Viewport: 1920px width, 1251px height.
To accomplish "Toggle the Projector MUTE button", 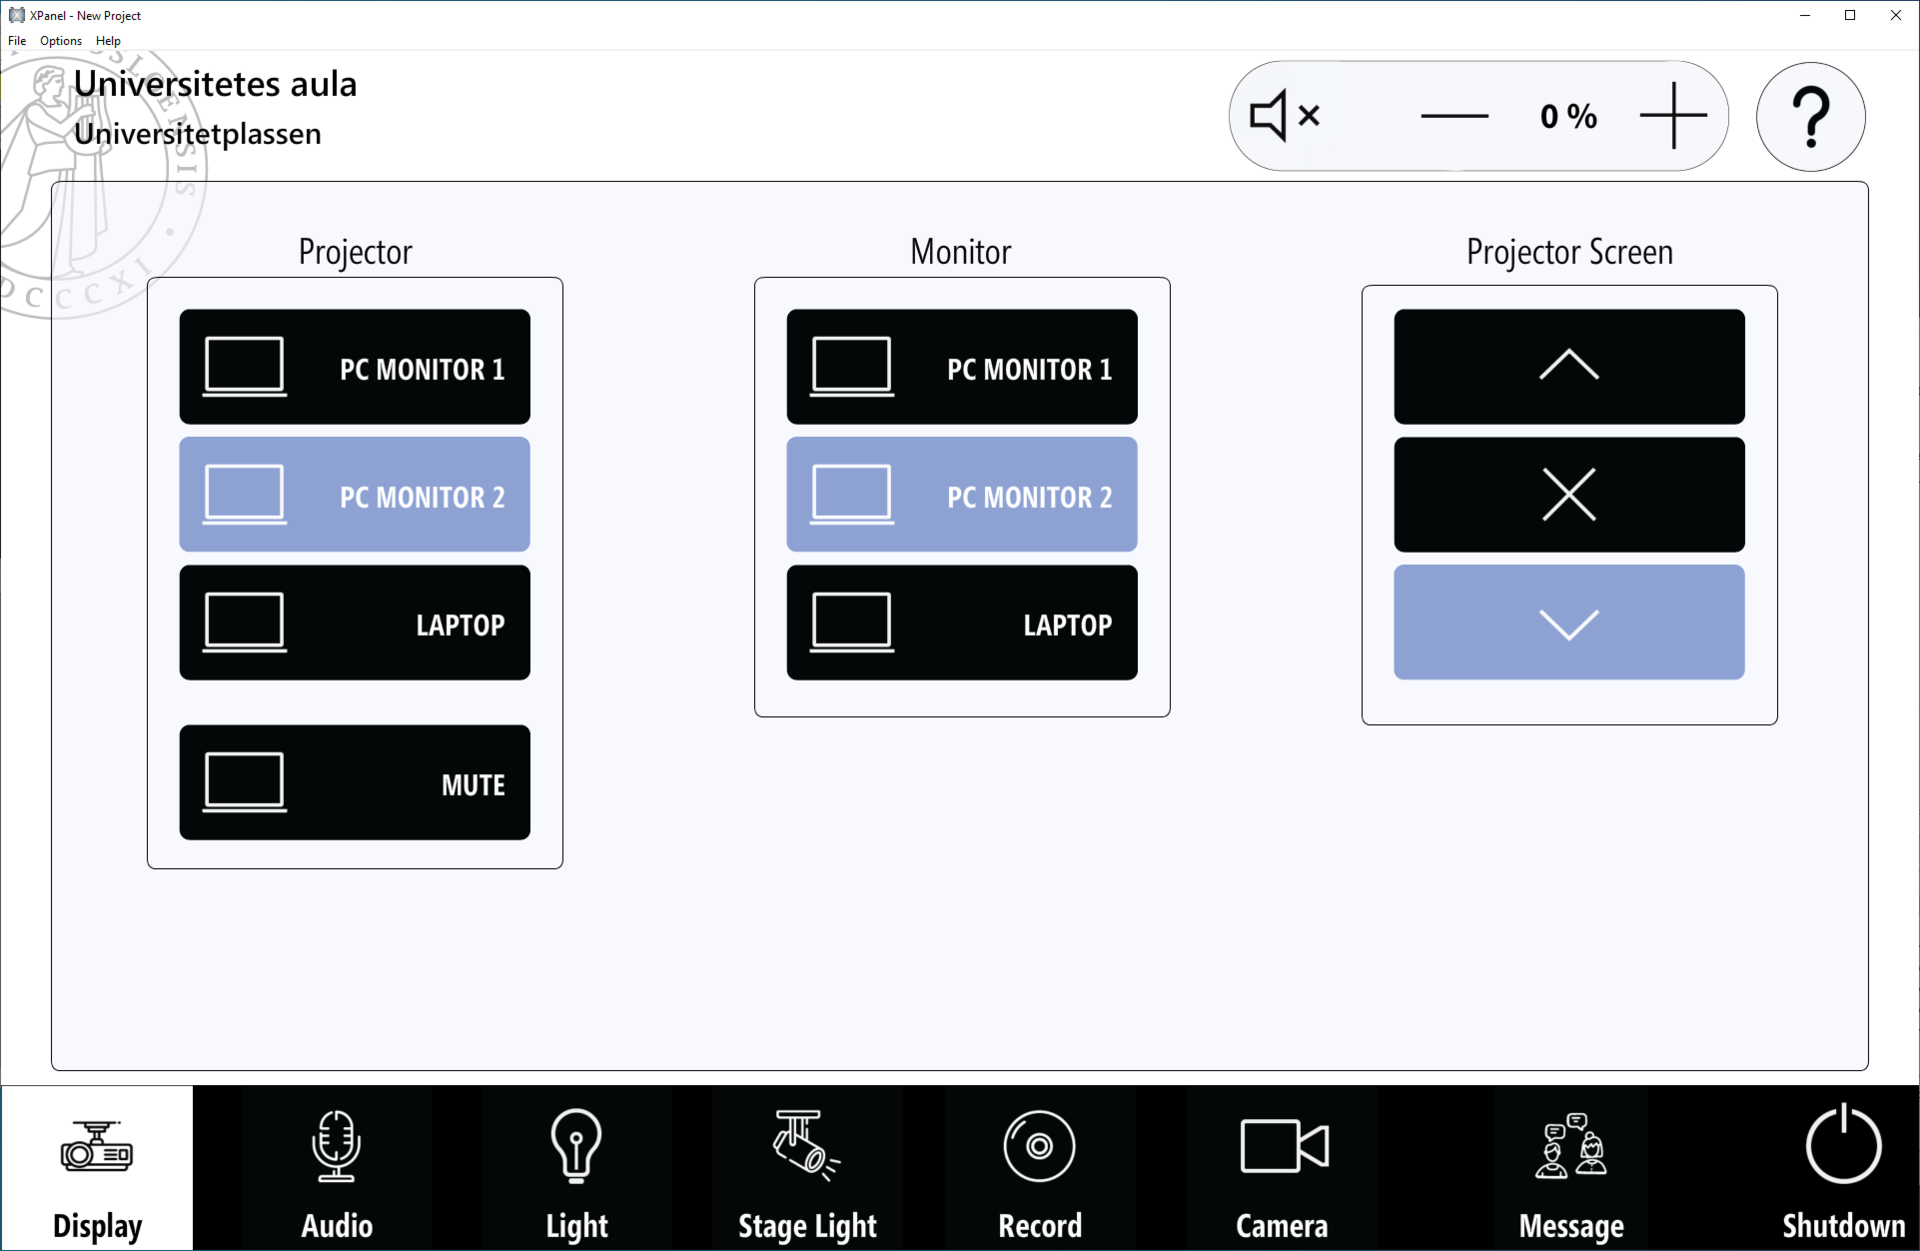I will [355, 782].
